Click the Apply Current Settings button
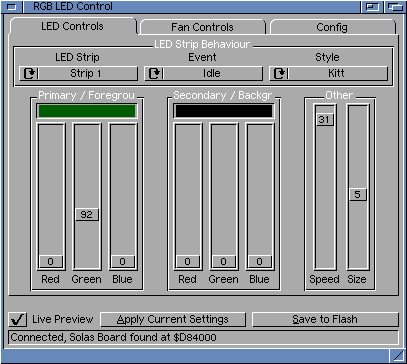Image resolution: width=407 pixels, height=364 pixels. 173,319
